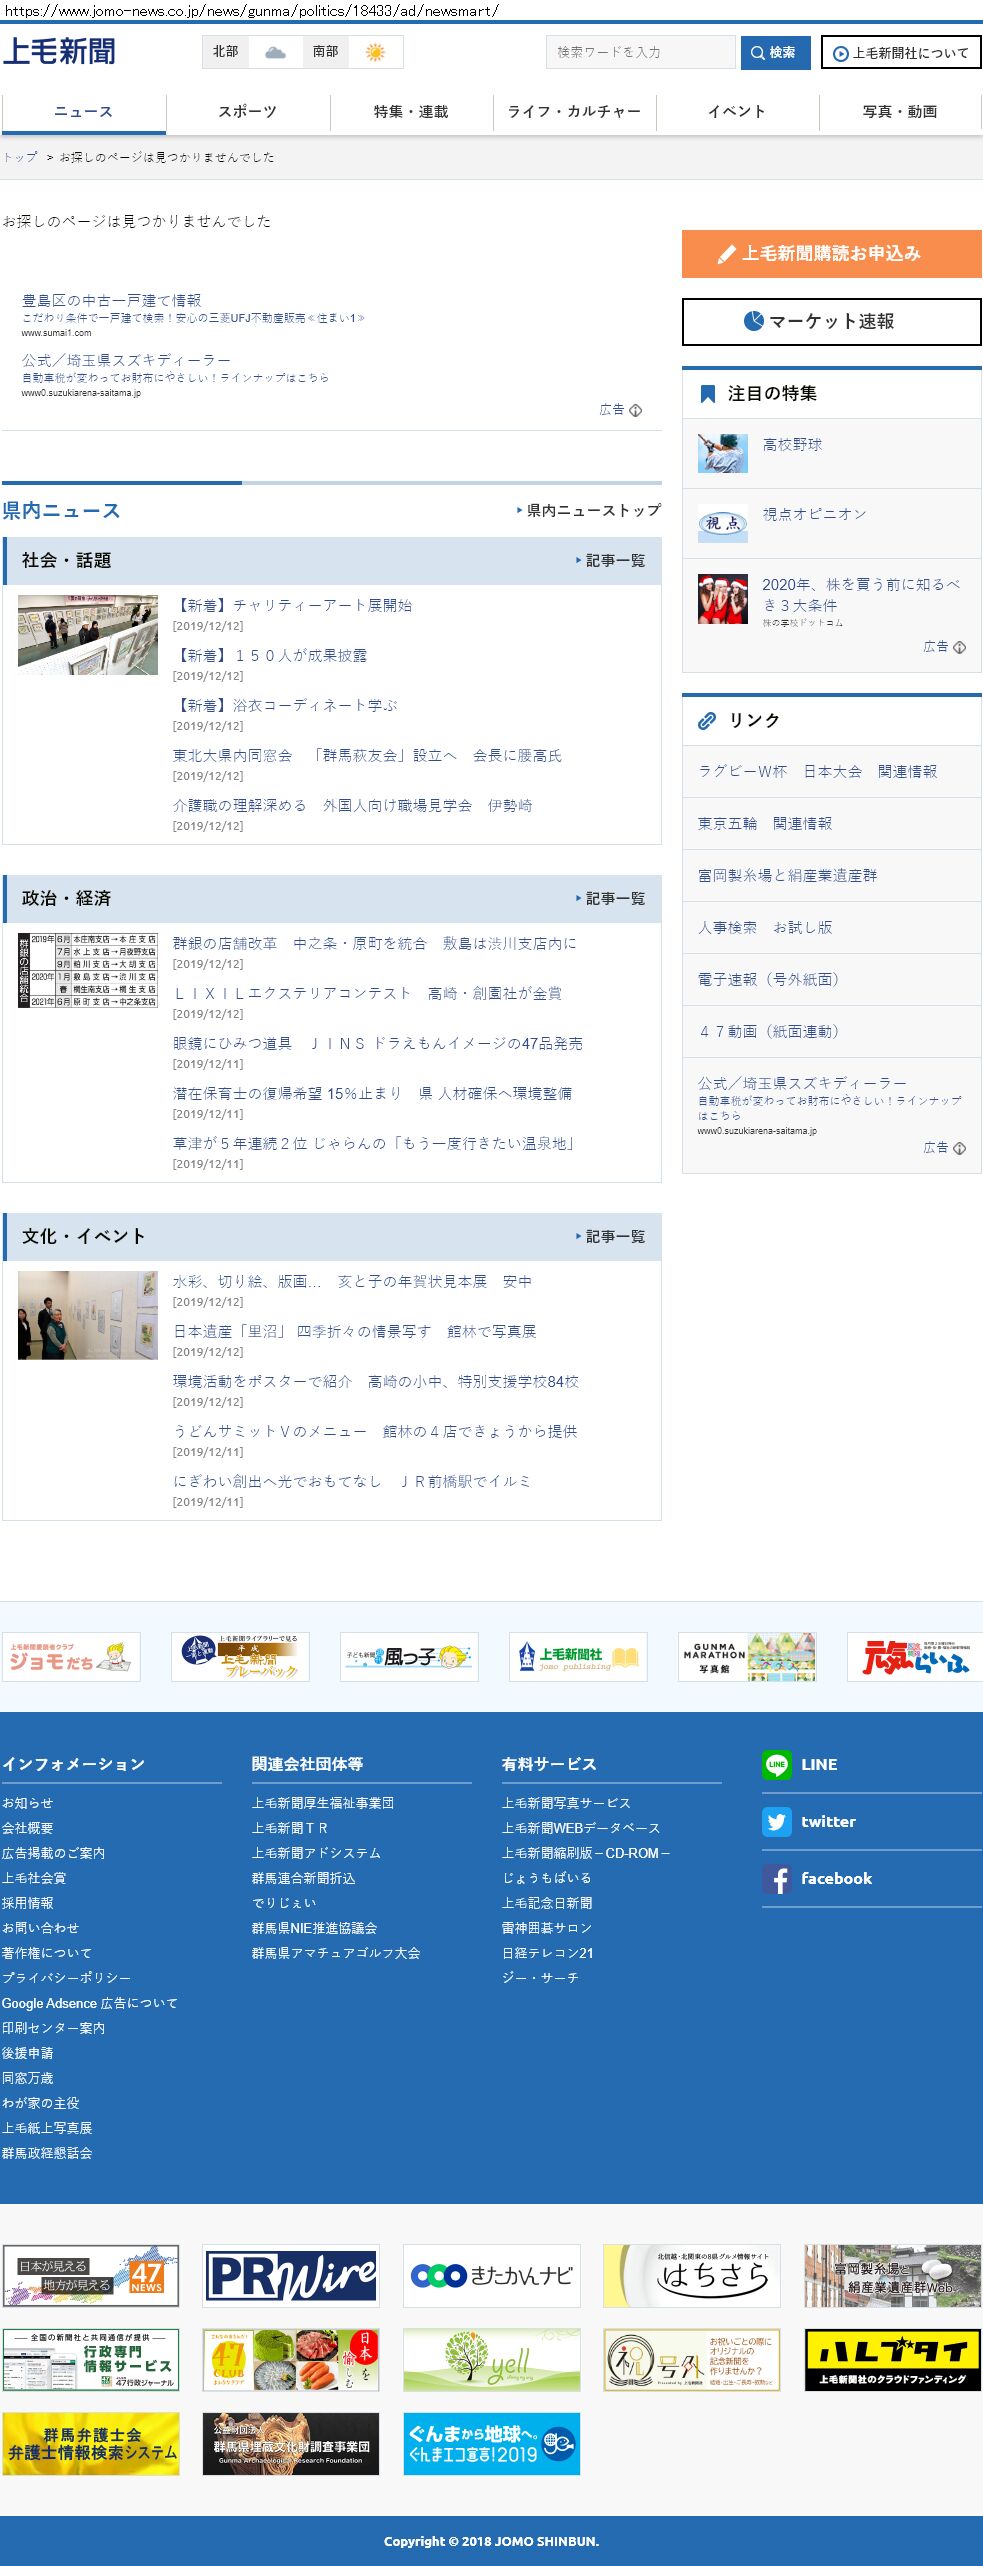Open the マーケット速報 button
Viewport: 983px width, 2566px height.
pyautogui.click(x=831, y=322)
